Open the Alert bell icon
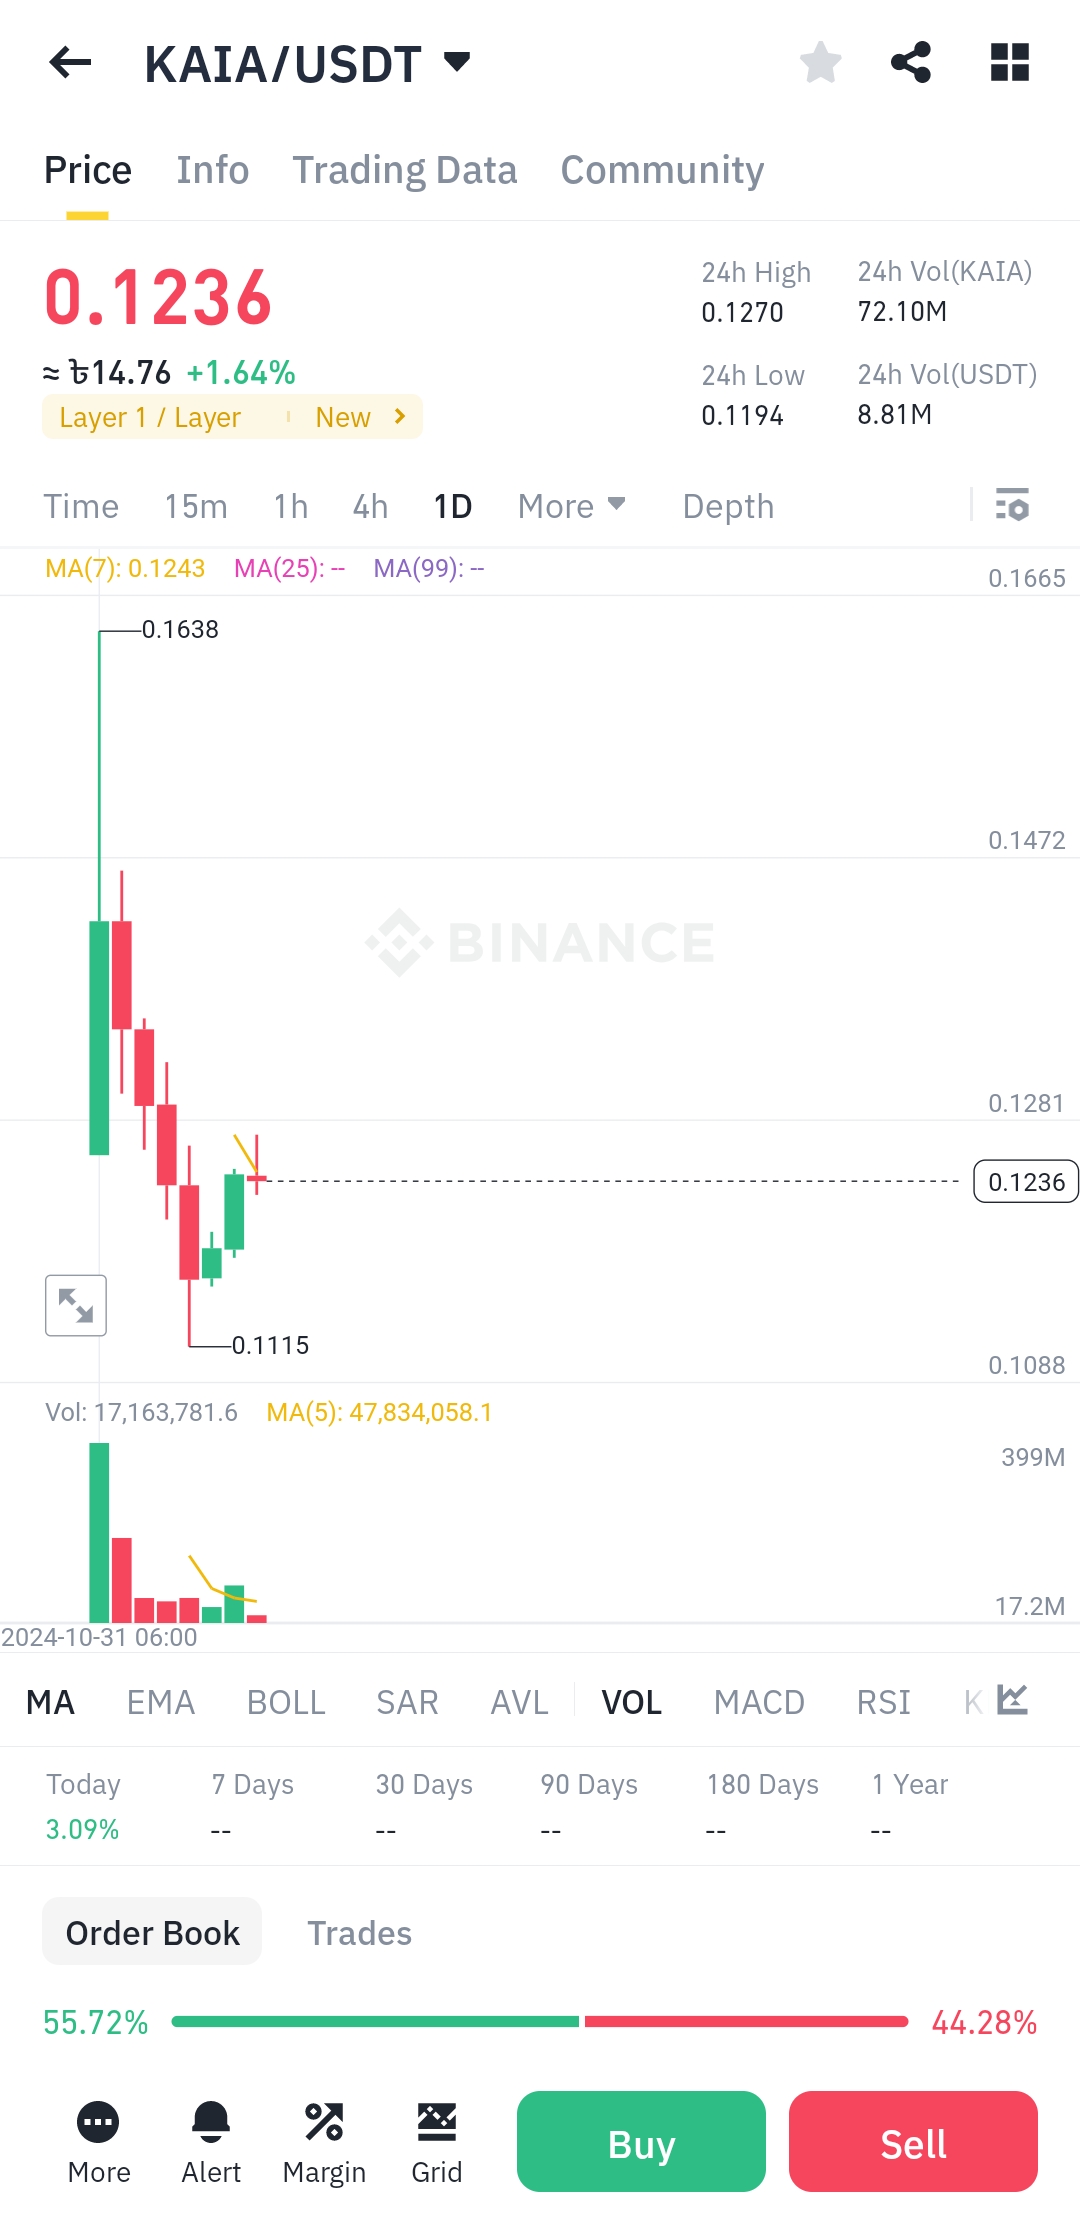Image resolution: width=1080 pixels, height=2221 pixels. 211,2142
